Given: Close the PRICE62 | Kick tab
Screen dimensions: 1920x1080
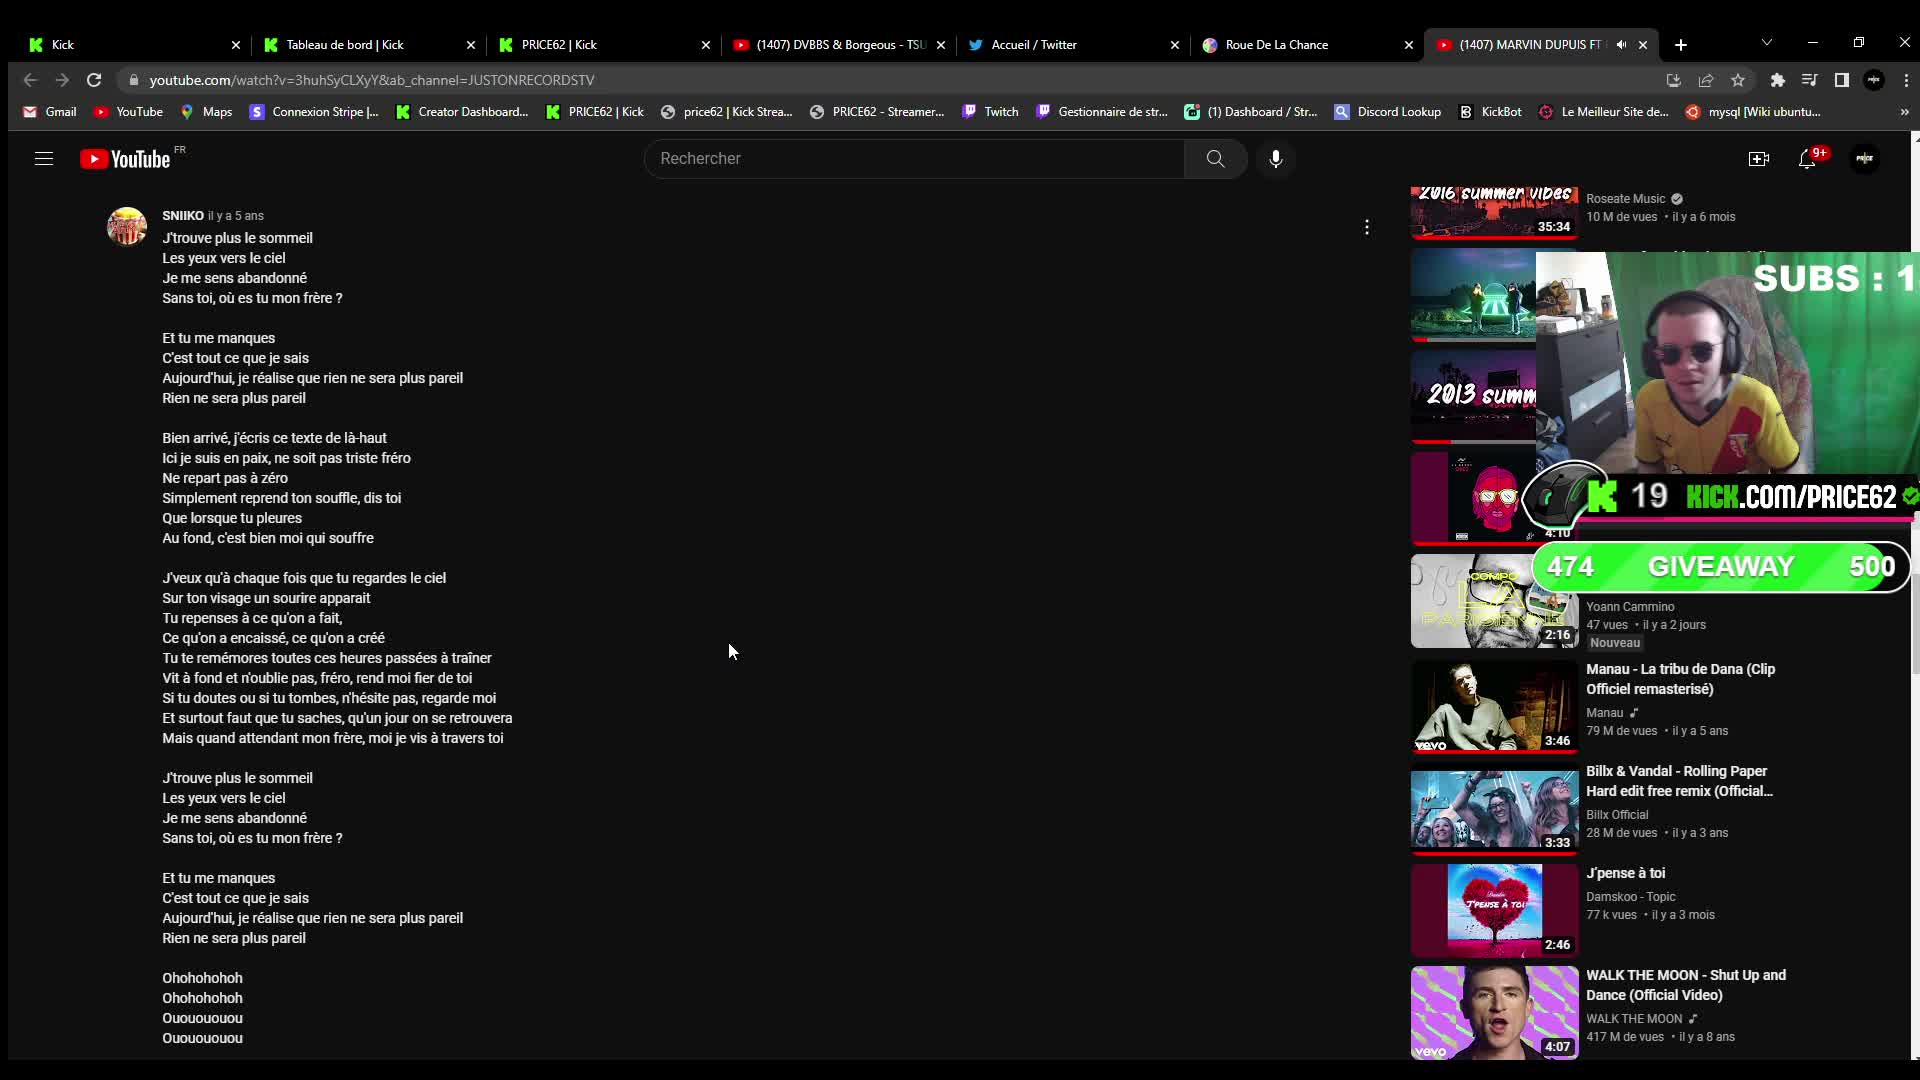Looking at the screenshot, I should pos(706,45).
